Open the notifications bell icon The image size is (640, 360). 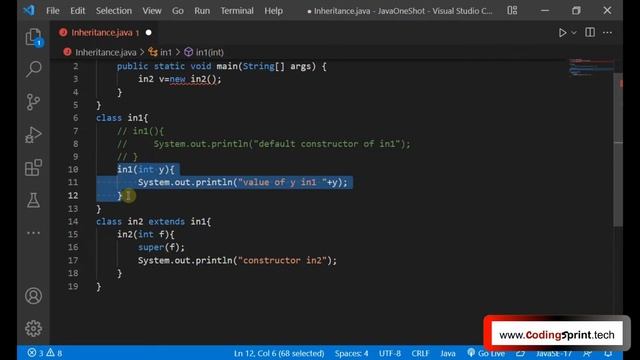[608, 353]
